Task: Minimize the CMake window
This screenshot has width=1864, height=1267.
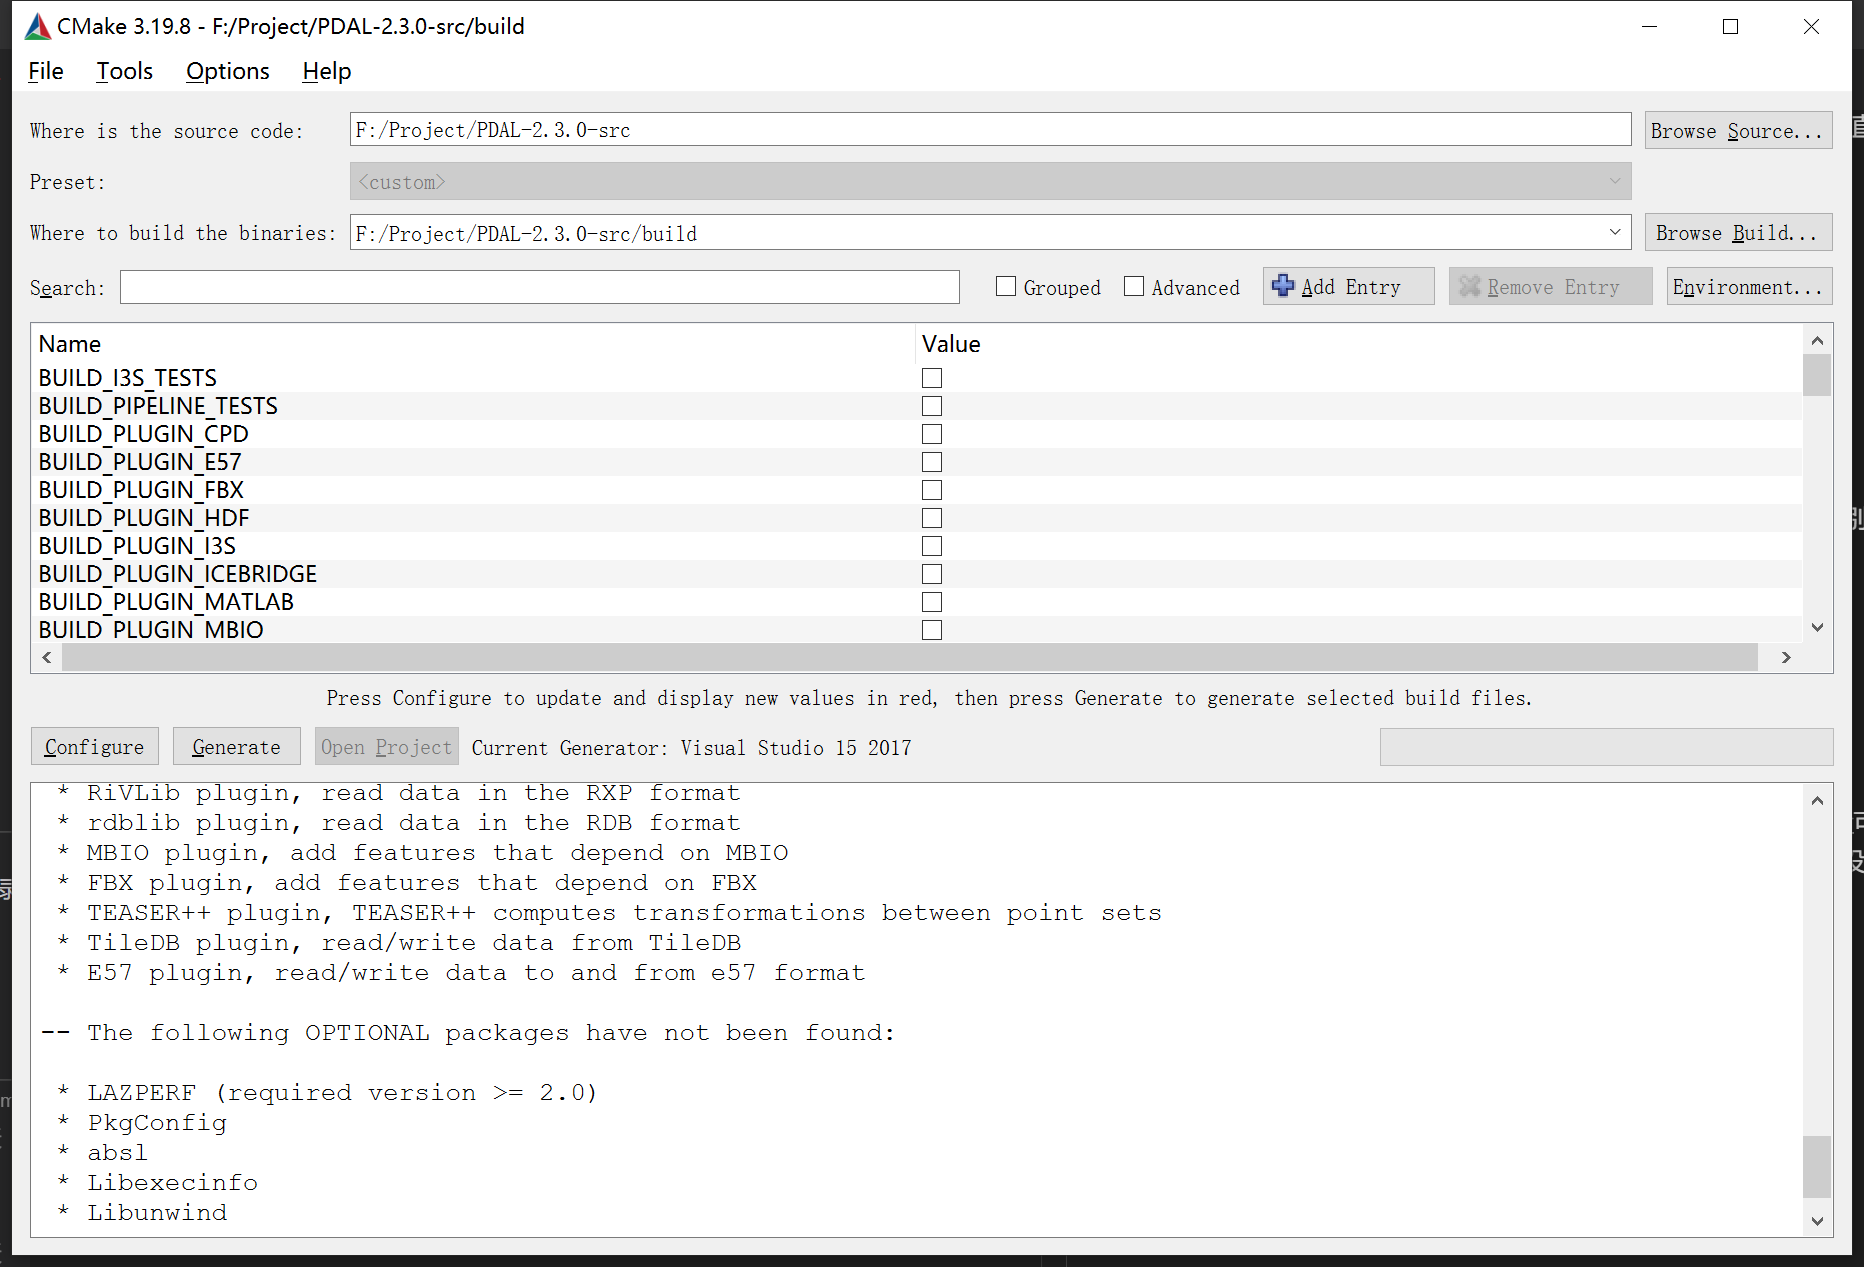Action: (1650, 27)
